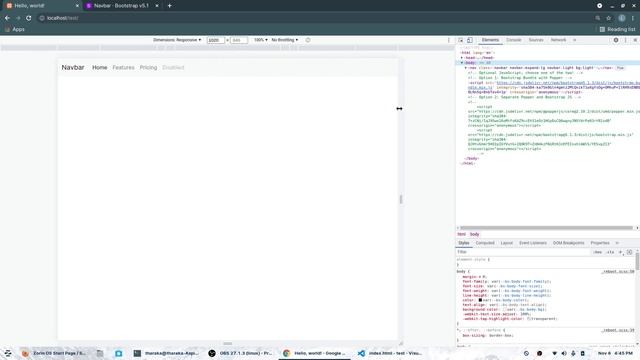The width and height of the screenshot is (640, 360).
Task: Toggle the :hov element state button
Action: coord(598,252)
